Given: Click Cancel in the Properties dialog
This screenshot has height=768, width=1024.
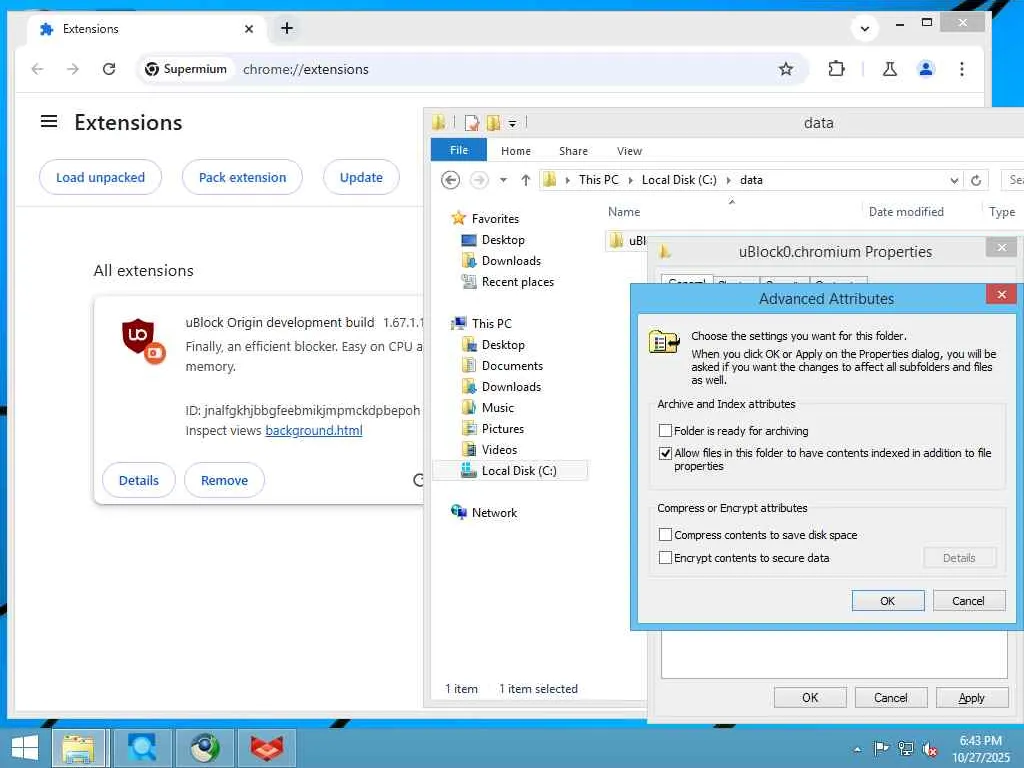Looking at the screenshot, I should 890,697.
